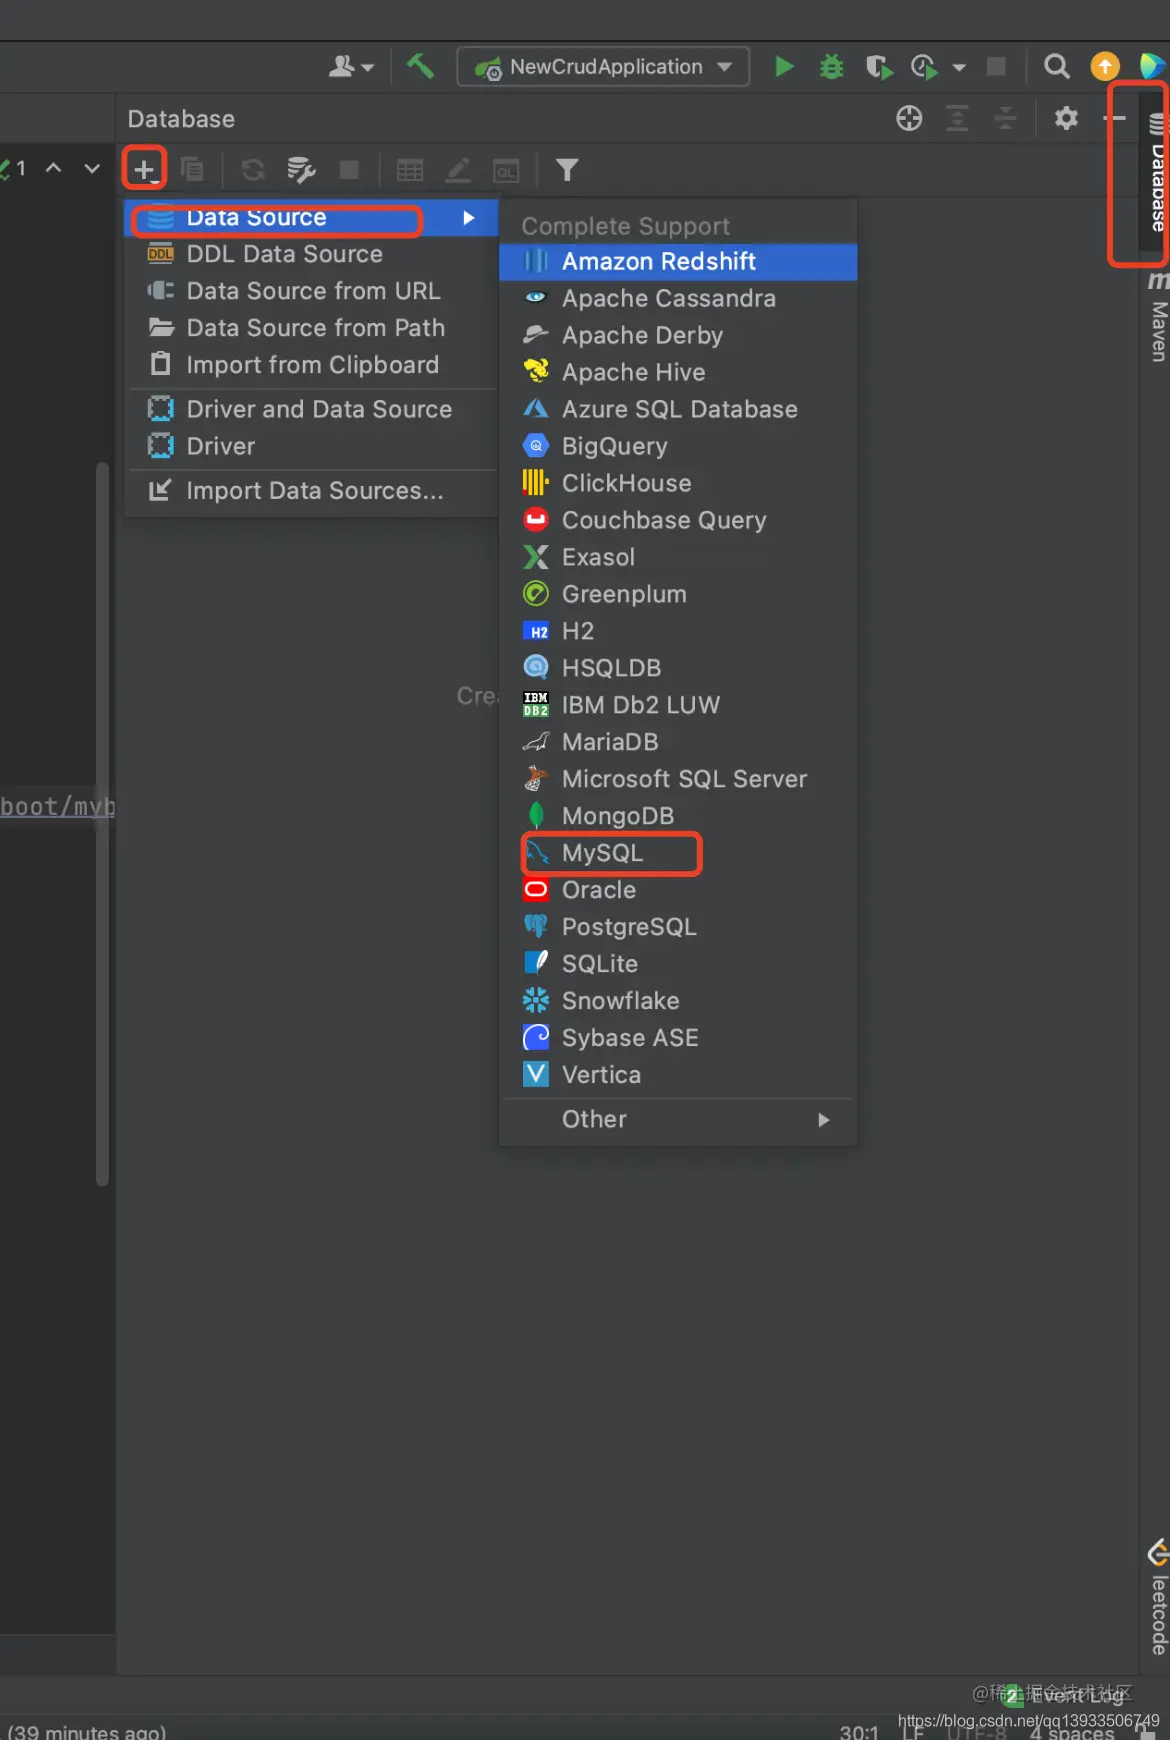Image resolution: width=1170 pixels, height=1740 pixels.
Task: Select BigQuery data source
Action: pos(678,447)
